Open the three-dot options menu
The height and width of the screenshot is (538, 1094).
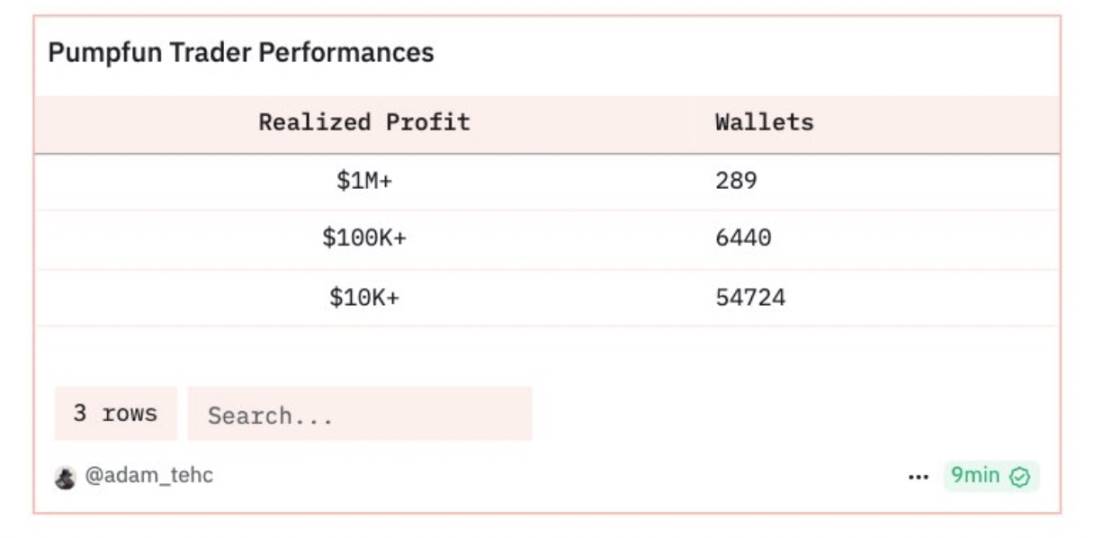click(918, 477)
